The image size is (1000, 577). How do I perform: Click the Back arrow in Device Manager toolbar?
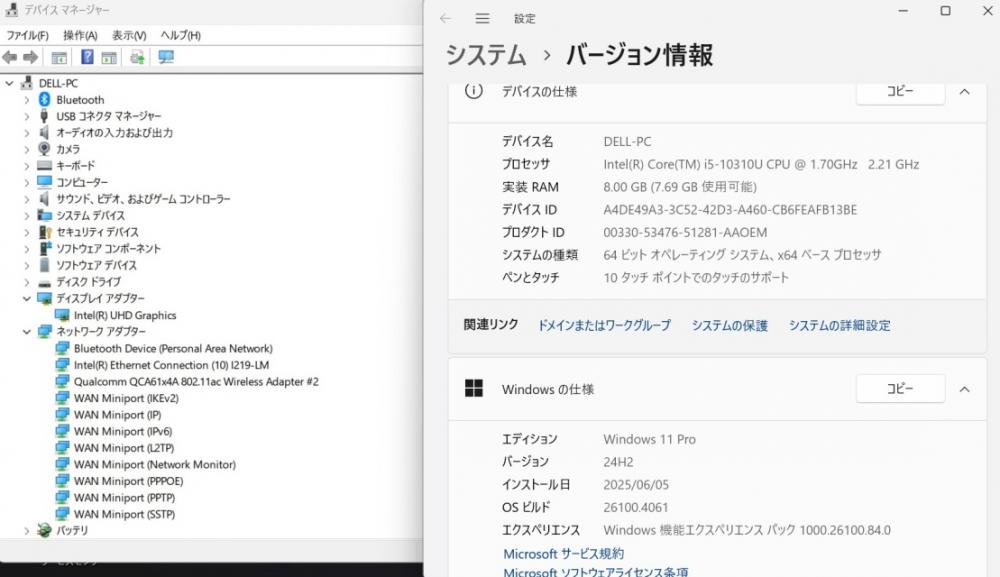tap(10, 57)
